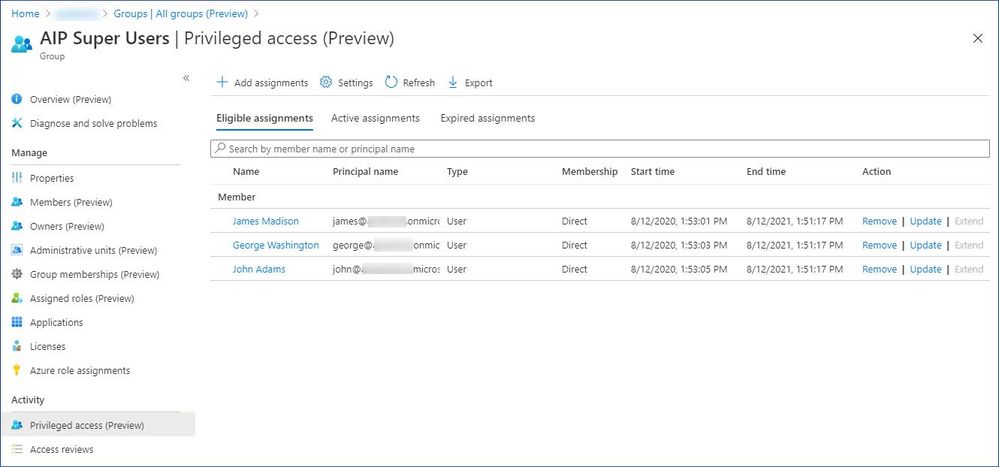This screenshot has height=467, width=999.
Task: Remove James Madison assignment
Action: pos(879,221)
